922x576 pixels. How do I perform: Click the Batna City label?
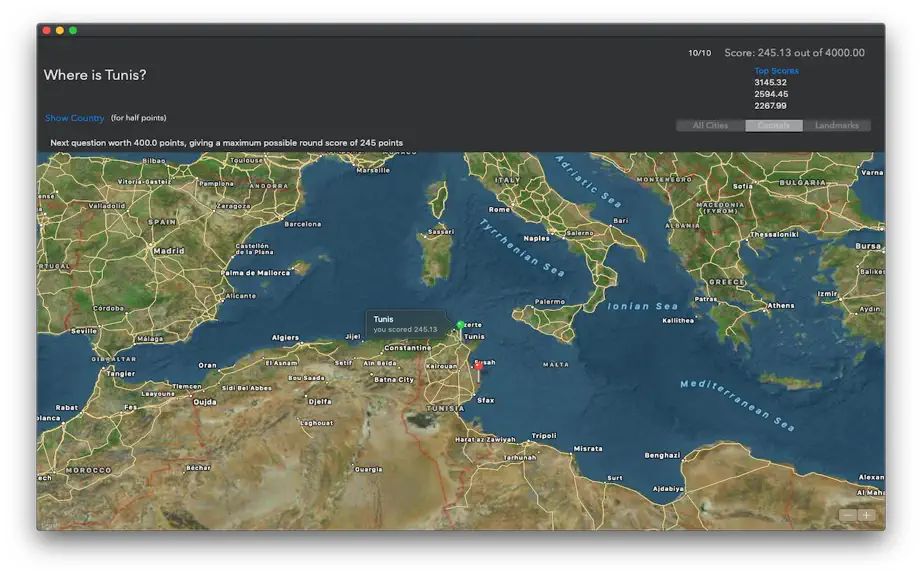pos(394,380)
